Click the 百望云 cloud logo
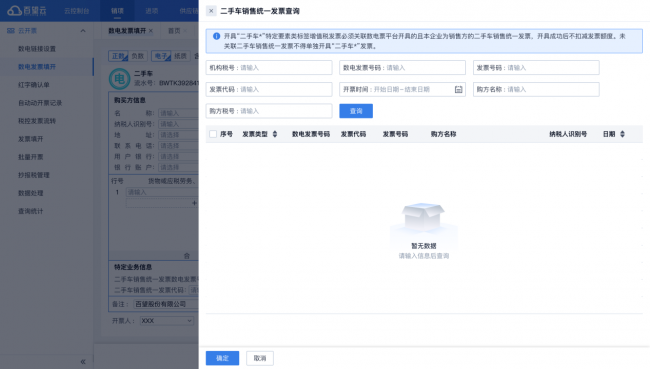 pyautogui.click(x=15, y=10)
